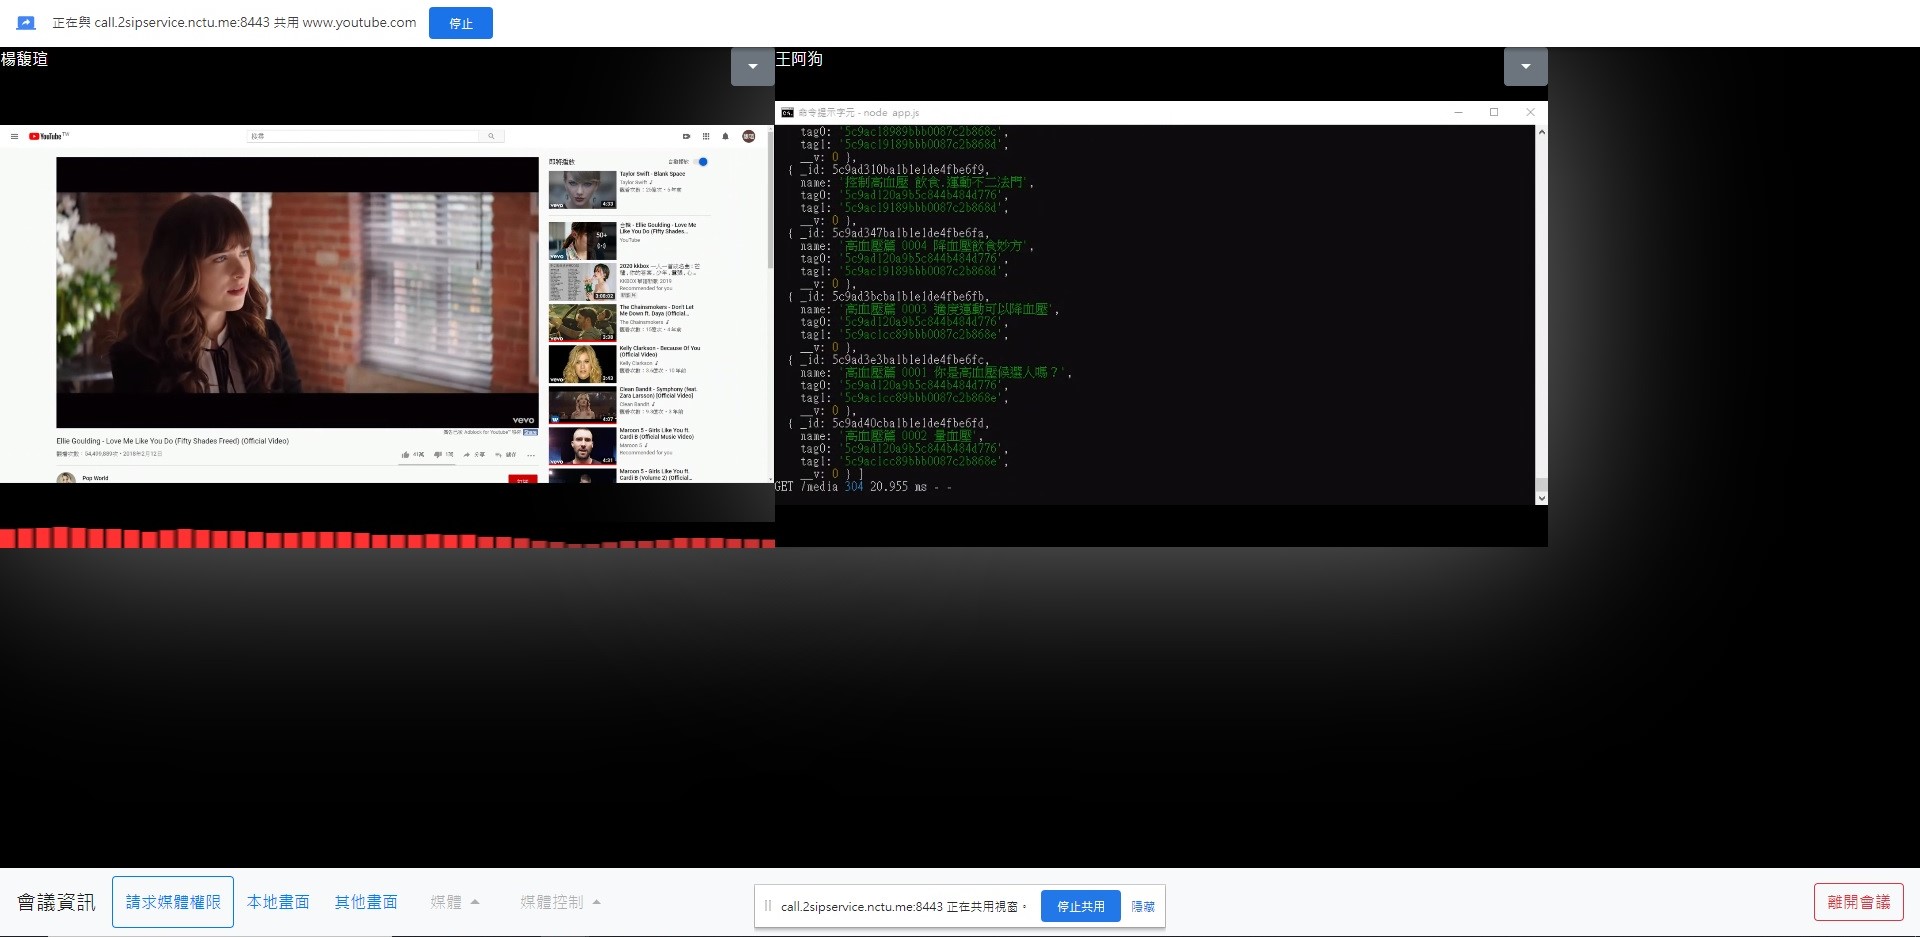This screenshot has height=937, width=1920.
Task: Focus the YouTube search box
Action: pyautogui.click(x=363, y=136)
